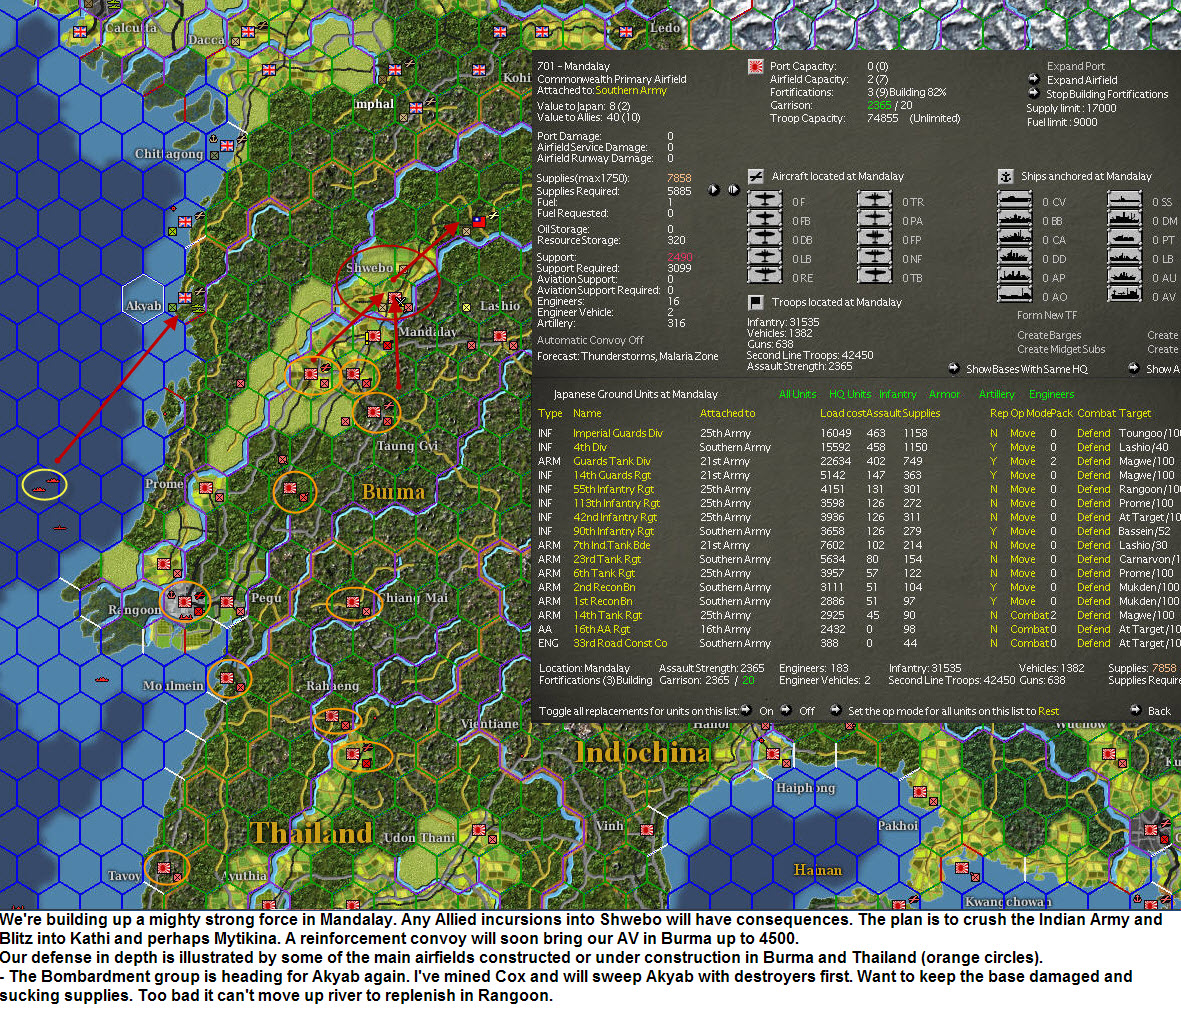This screenshot has height=1015, width=1181.
Task: Open the Southern Army HQ link
Action: point(630,90)
